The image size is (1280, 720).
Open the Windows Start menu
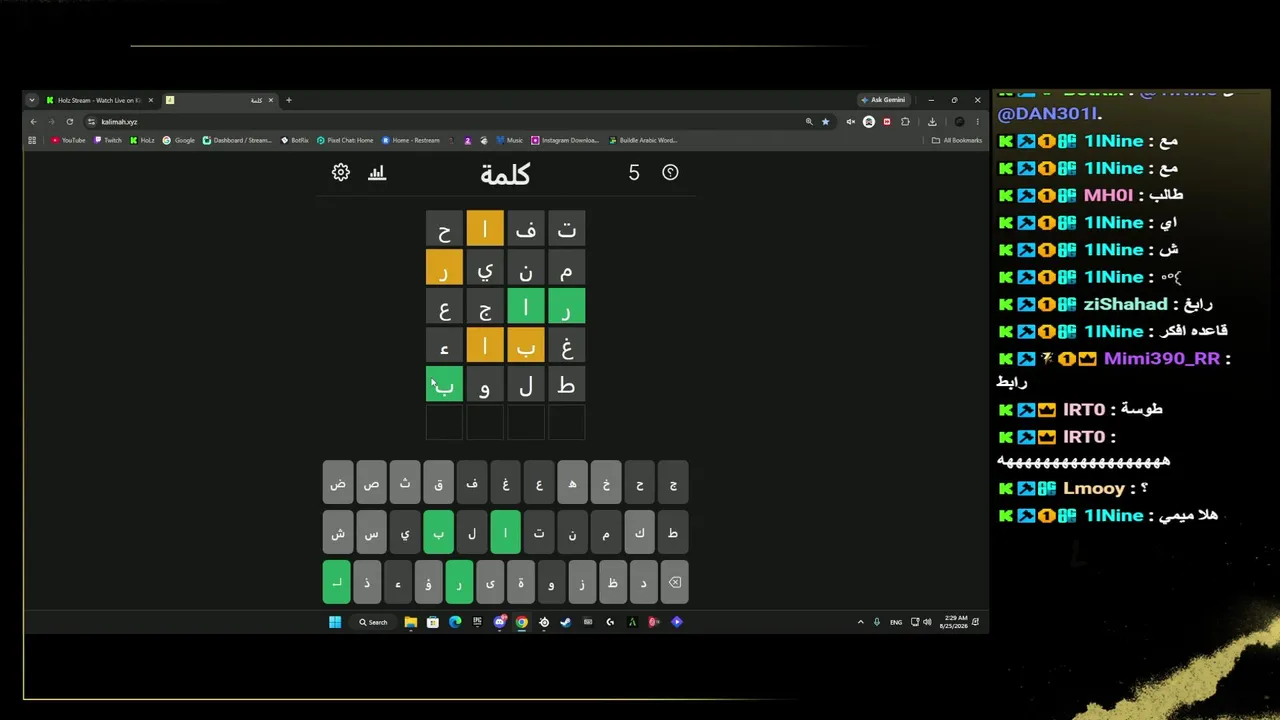point(335,622)
